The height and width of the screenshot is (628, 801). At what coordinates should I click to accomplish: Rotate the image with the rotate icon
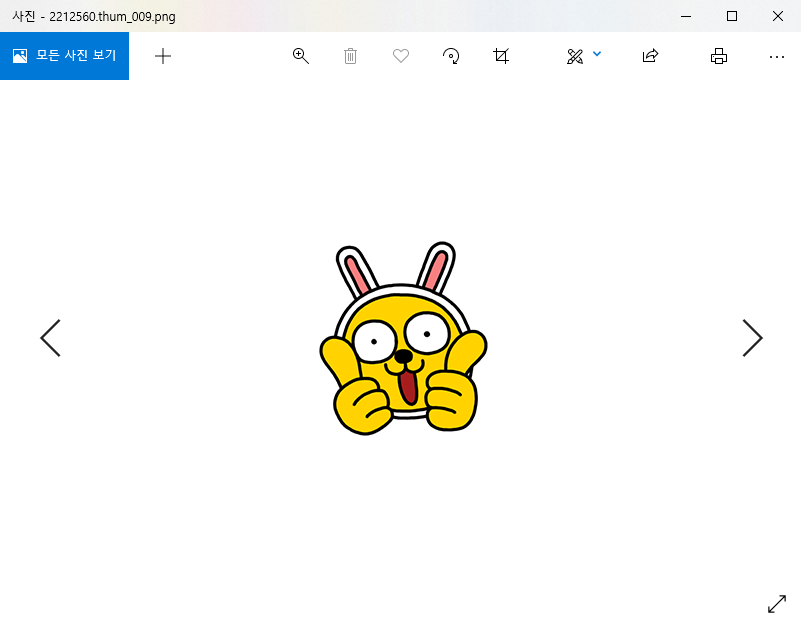tap(451, 56)
